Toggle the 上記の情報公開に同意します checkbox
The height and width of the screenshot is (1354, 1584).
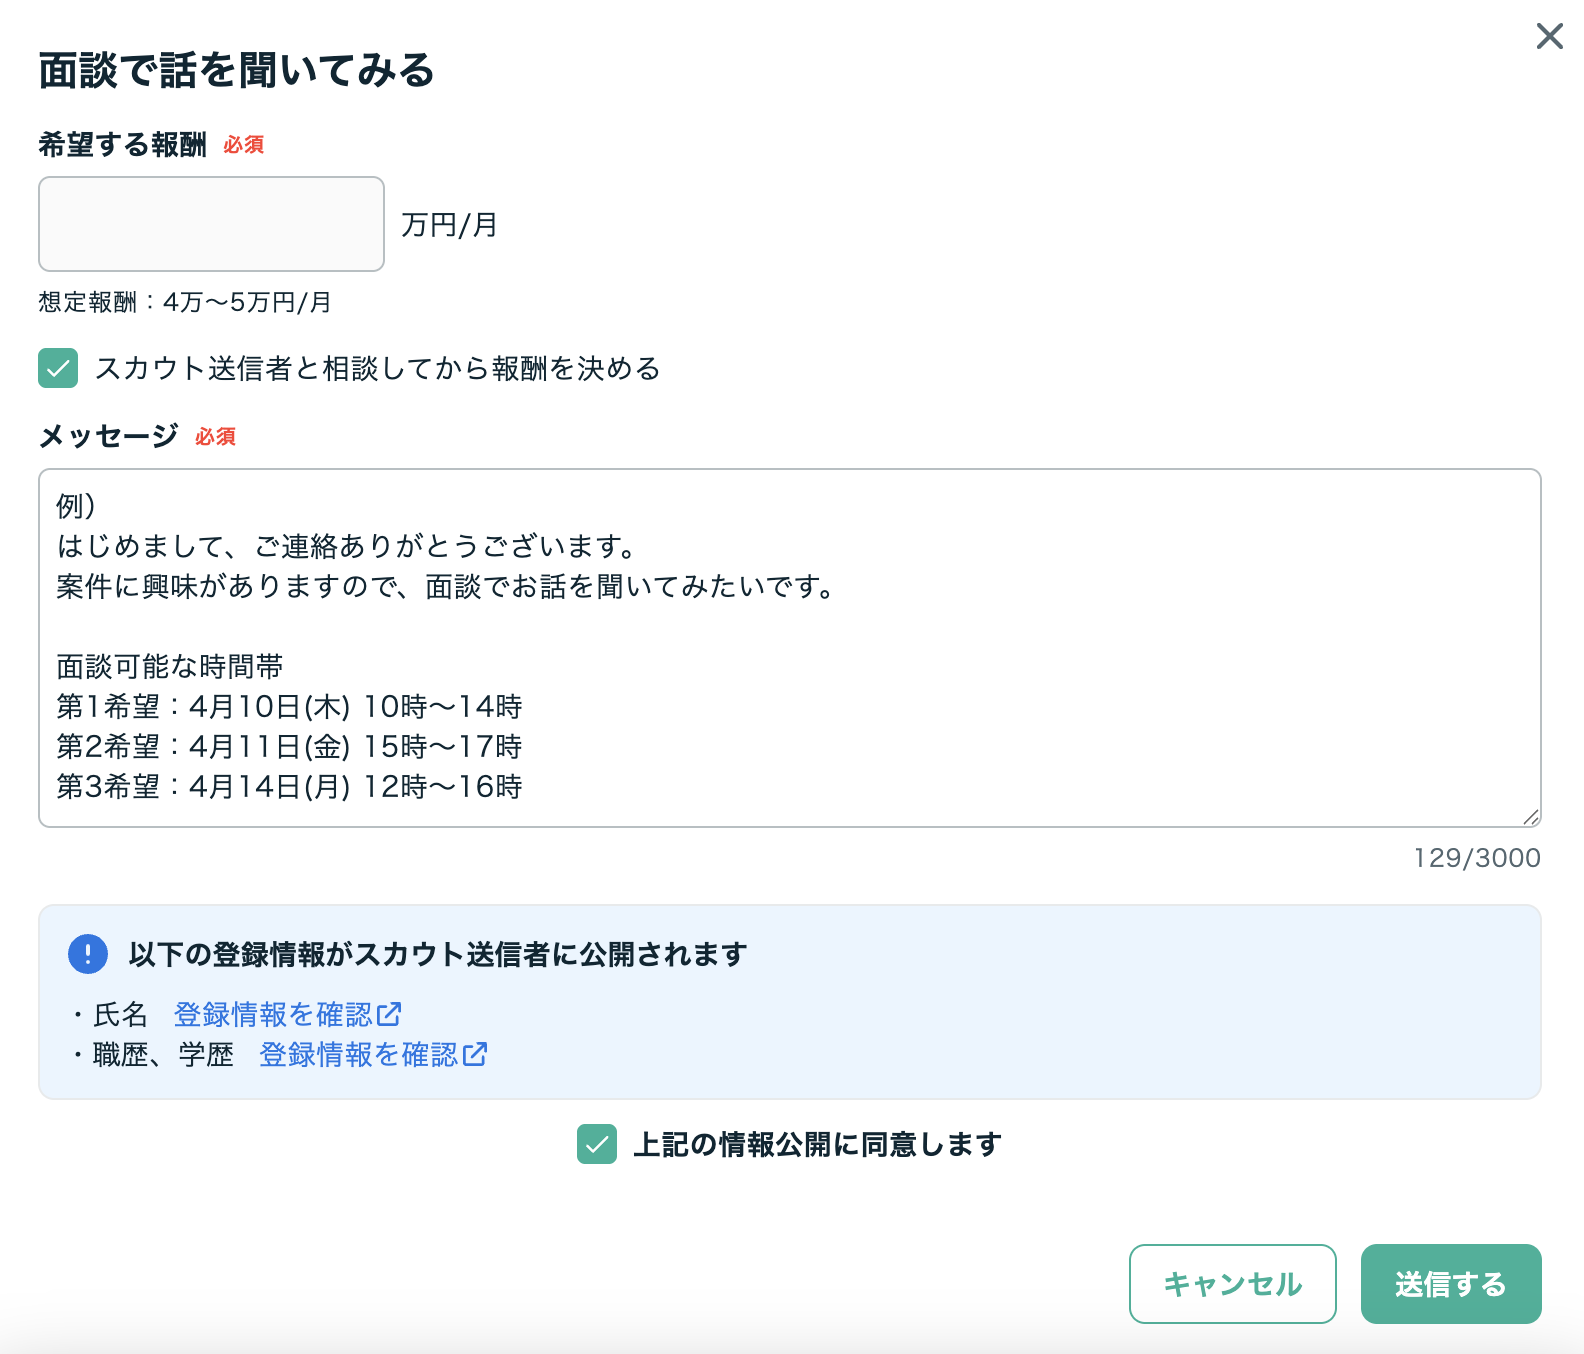coord(597,1144)
